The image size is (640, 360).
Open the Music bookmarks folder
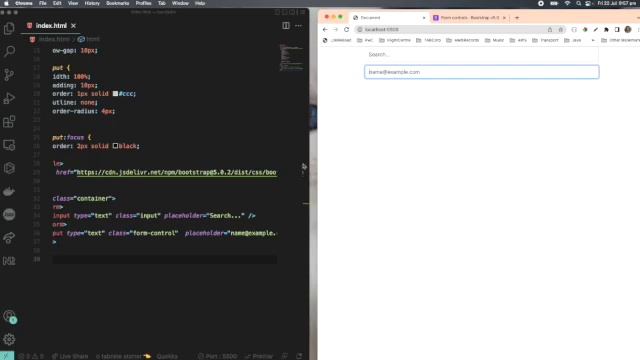pyautogui.click(x=494, y=40)
